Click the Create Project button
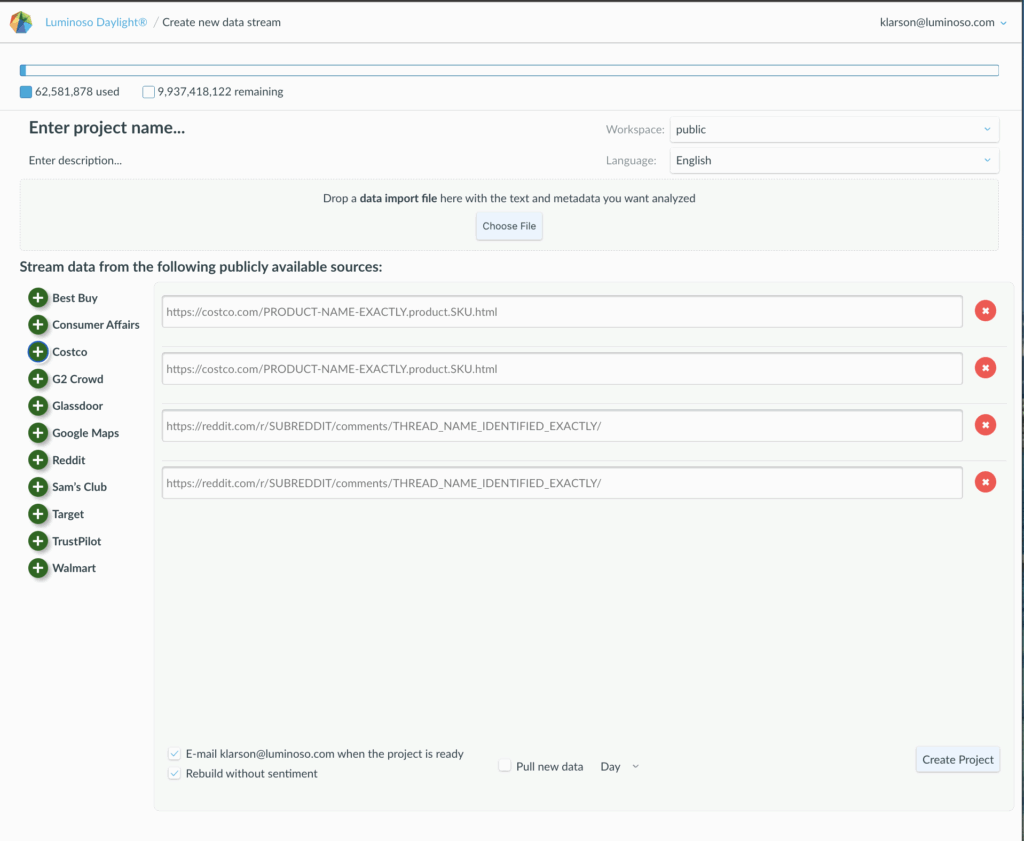 pyautogui.click(x=957, y=760)
